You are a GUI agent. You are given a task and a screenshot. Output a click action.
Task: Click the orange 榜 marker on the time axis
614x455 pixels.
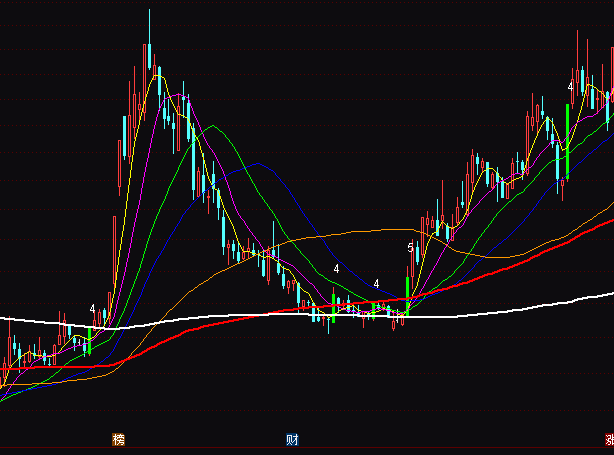(119, 440)
